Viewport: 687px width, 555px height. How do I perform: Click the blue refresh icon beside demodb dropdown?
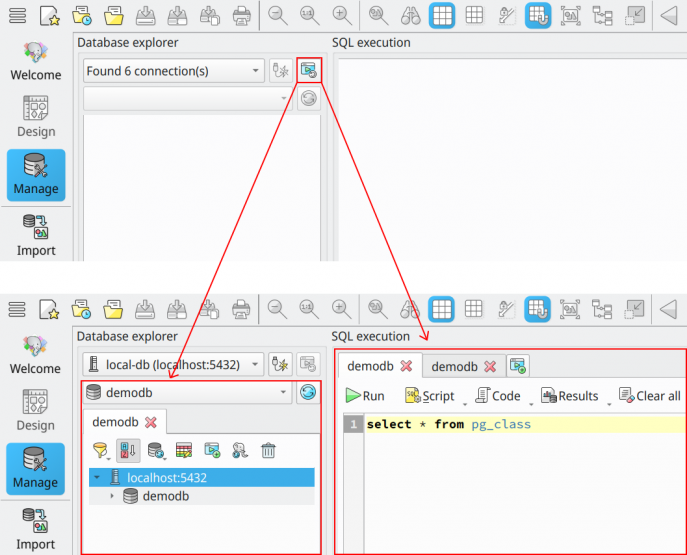(x=308, y=392)
